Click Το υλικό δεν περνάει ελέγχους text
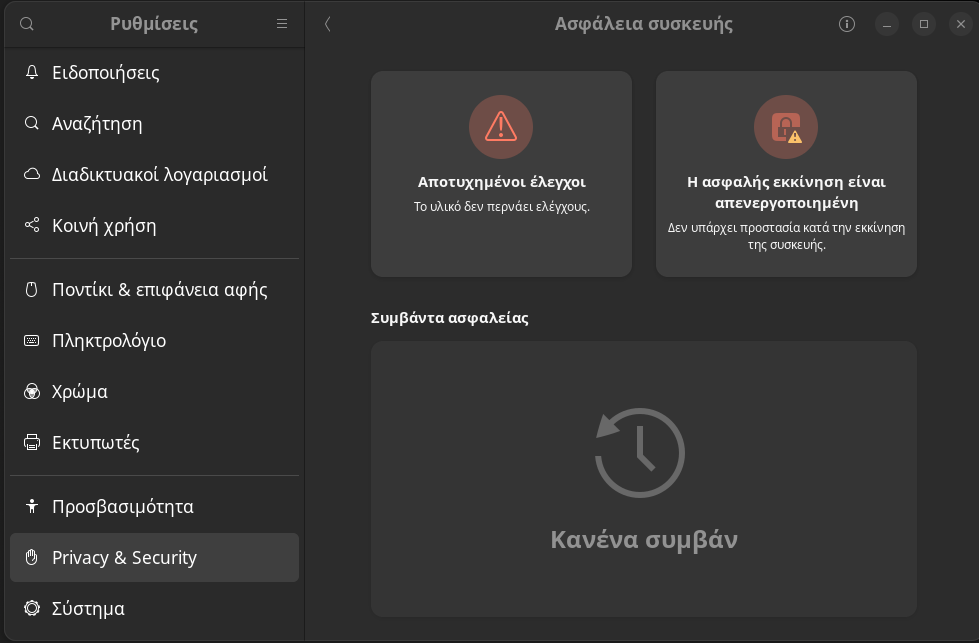The height and width of the screenshot is (643, 979). (501, 207)
